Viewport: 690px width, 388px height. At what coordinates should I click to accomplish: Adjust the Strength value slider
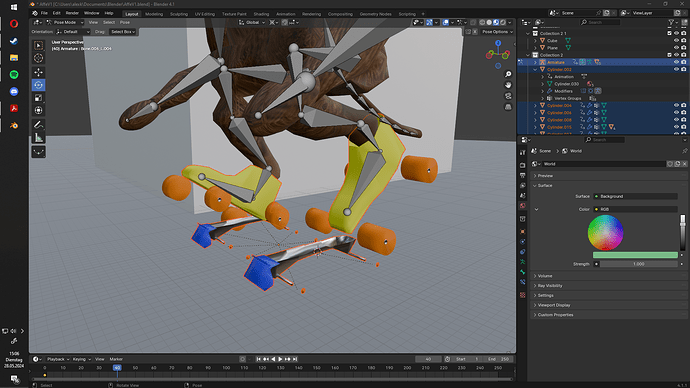pyautogui.click(x=638, y=264)
